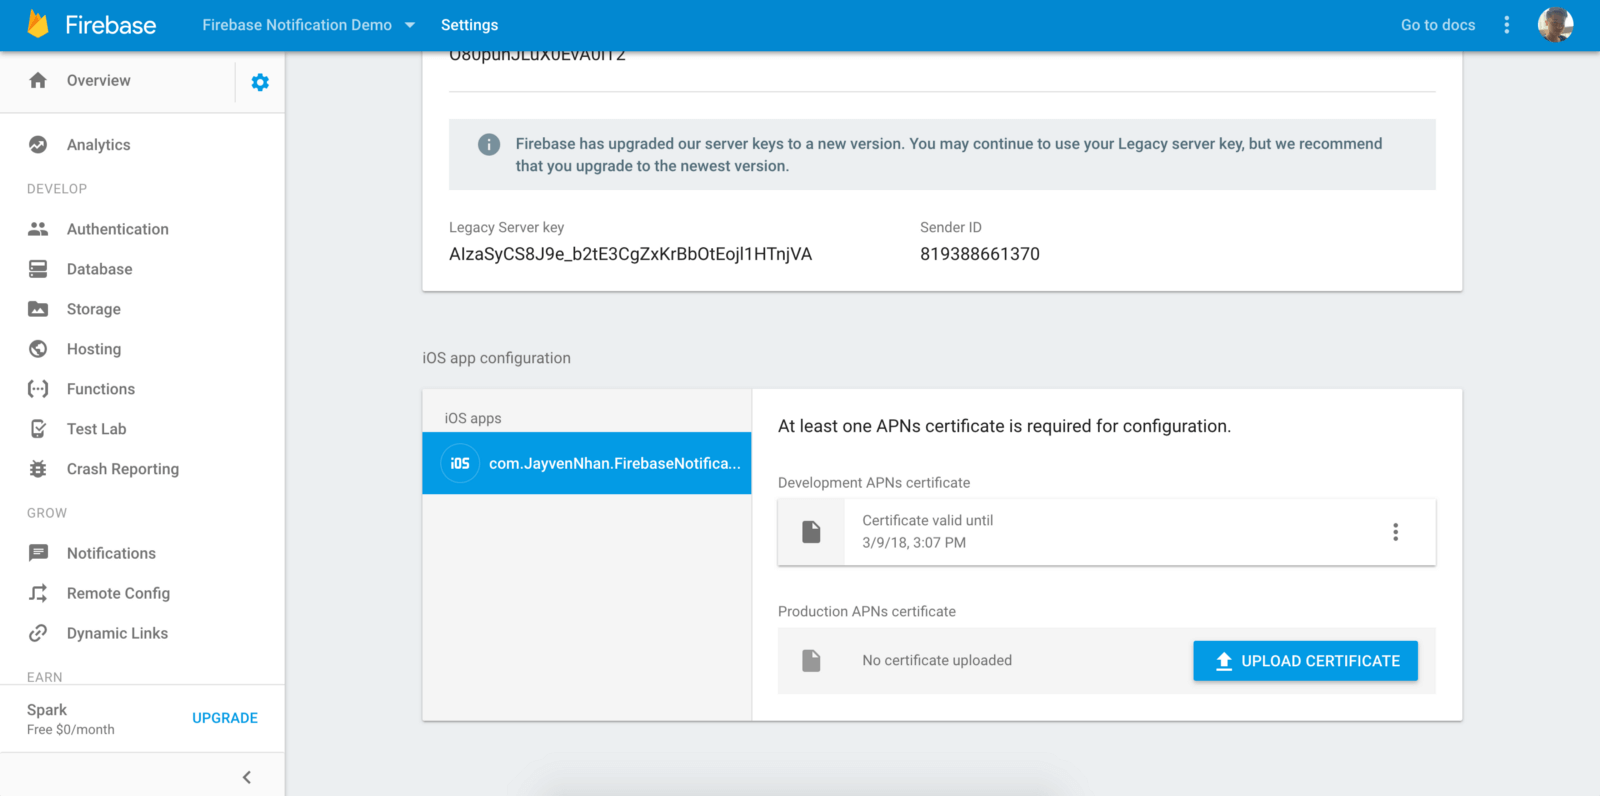Click the Spark plan label
This screenshot has height=796, width=1600.
point(47,710)
